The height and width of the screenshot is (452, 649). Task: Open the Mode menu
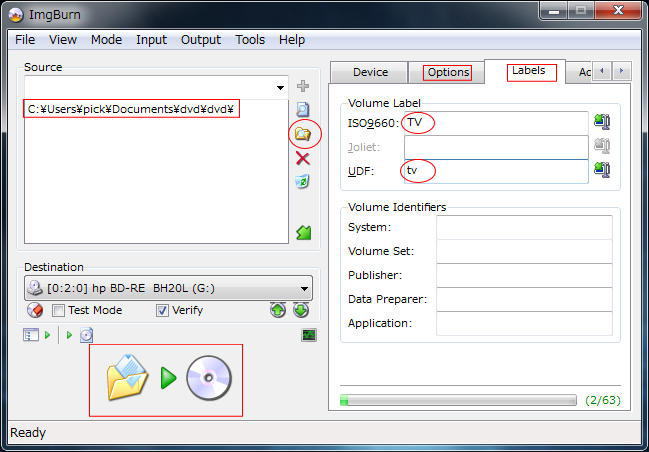[106, 40]
